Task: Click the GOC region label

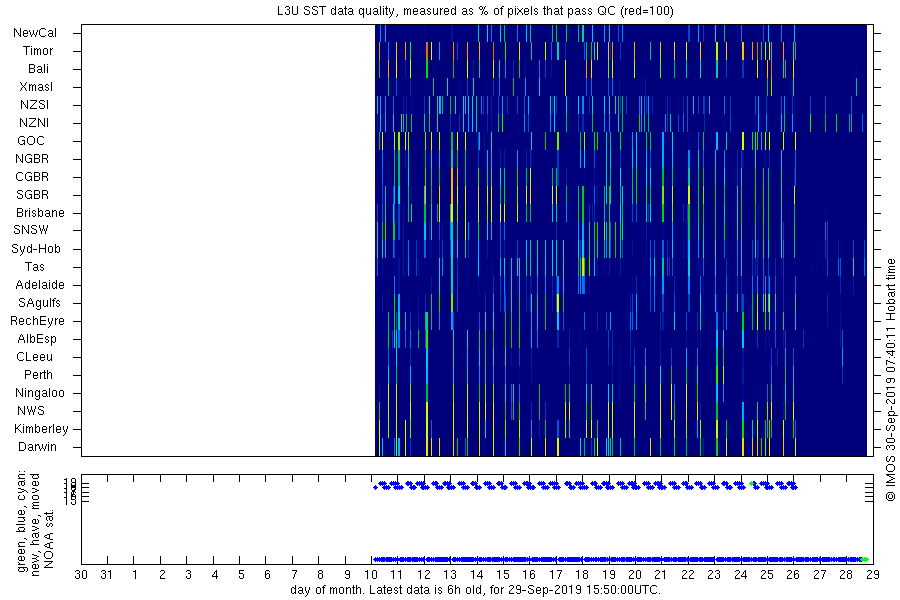Action: pos(31,141)
